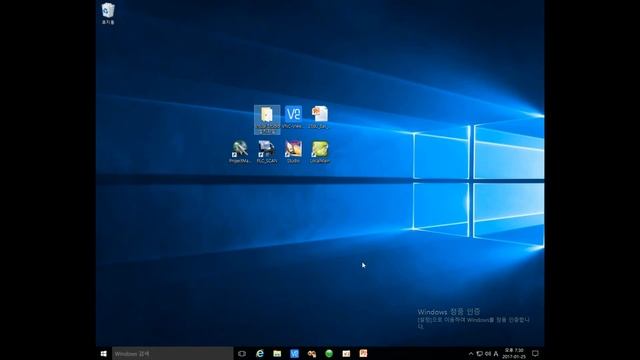Show hidden system tray icons
640x360 pixels.
click(x=471, y=354)
